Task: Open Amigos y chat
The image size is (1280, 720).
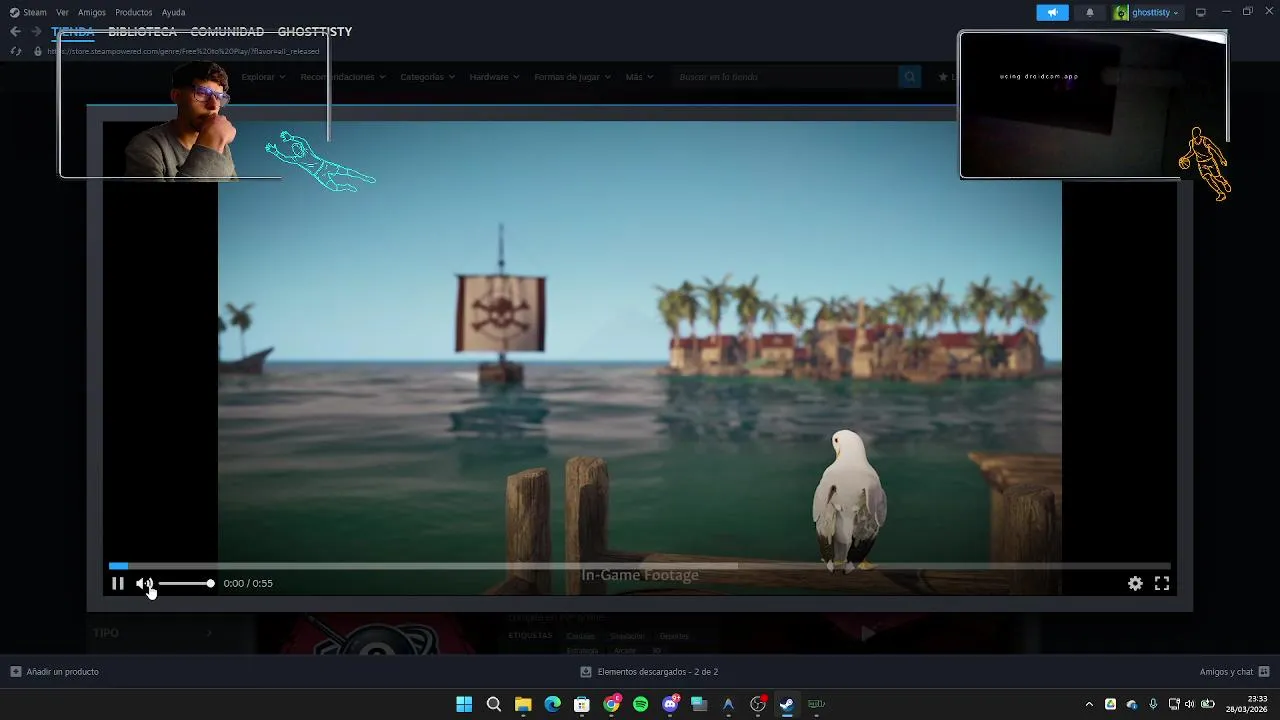Action: click(x=1234, y=672)
